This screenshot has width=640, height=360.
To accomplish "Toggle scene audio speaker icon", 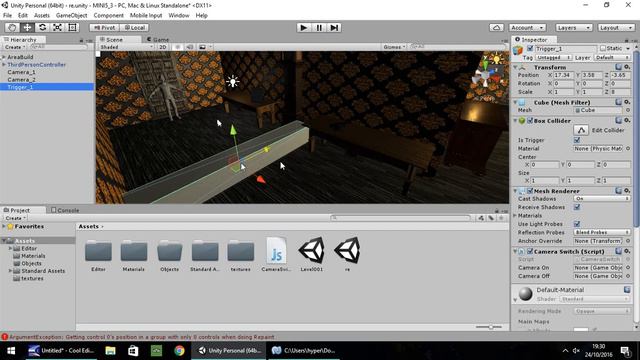I will [x=190, y=47].
